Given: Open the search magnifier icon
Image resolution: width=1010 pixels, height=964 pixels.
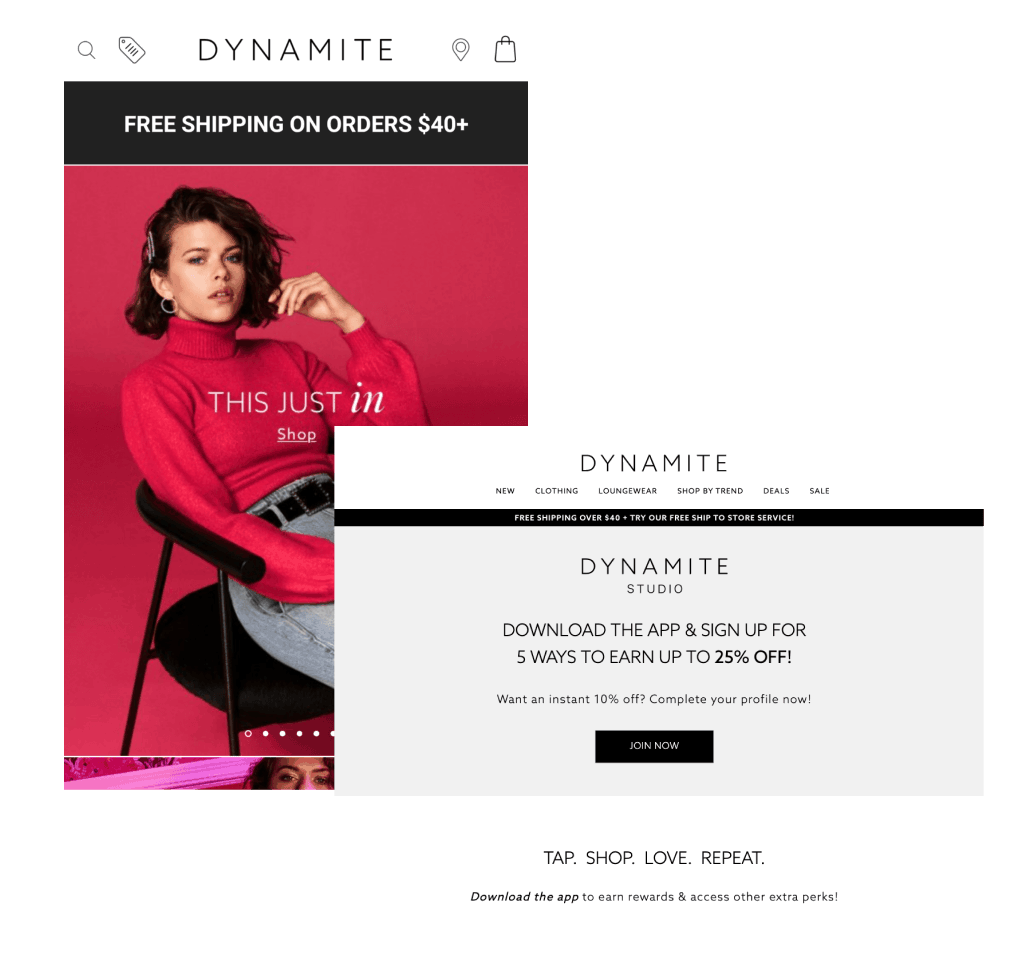Looking at the screenshot, I should pyautogui.click(x=86, y=50).
